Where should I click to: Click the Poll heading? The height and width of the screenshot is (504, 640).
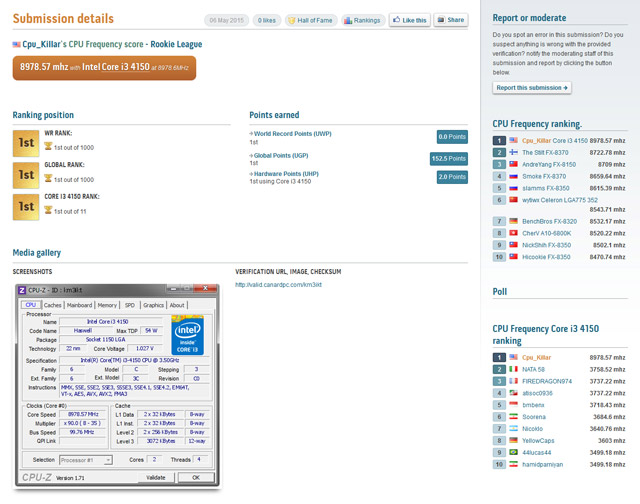[x=500, y=292]
